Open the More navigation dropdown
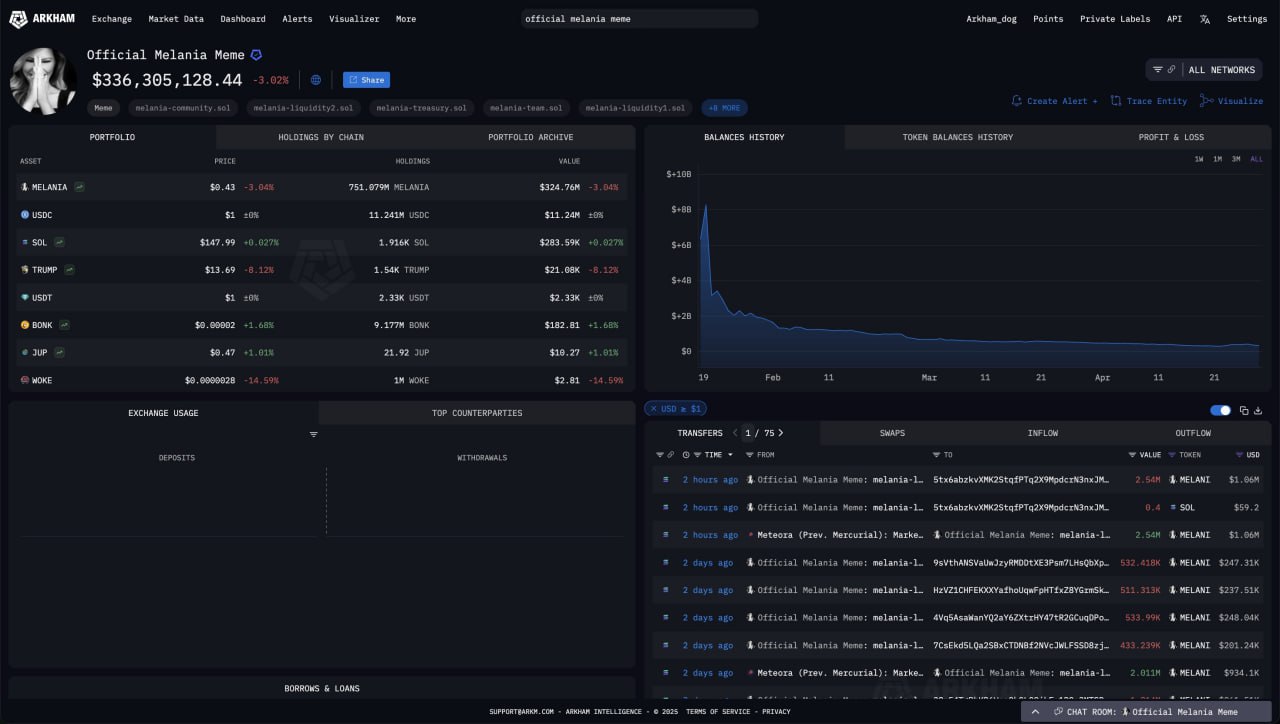The width and height of the screenshot is (1280, 724). [x=405, y=19]
